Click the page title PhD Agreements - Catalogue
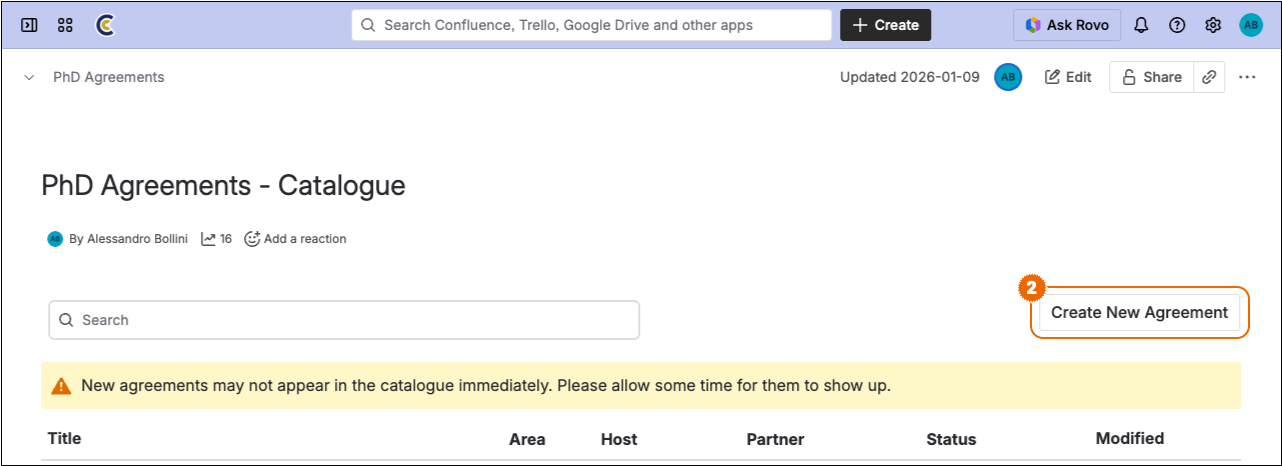Screen dimensions: 1282x466 click(x=223, y=185)
